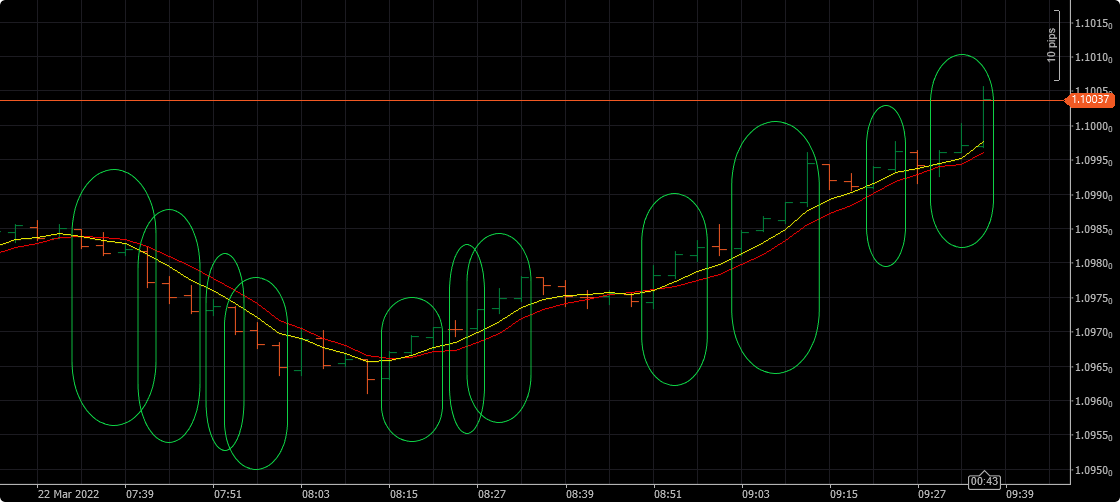Click the 1.0955 price axis label
Viewport: 1120px width, 502px height.
tap(1094, 436)
